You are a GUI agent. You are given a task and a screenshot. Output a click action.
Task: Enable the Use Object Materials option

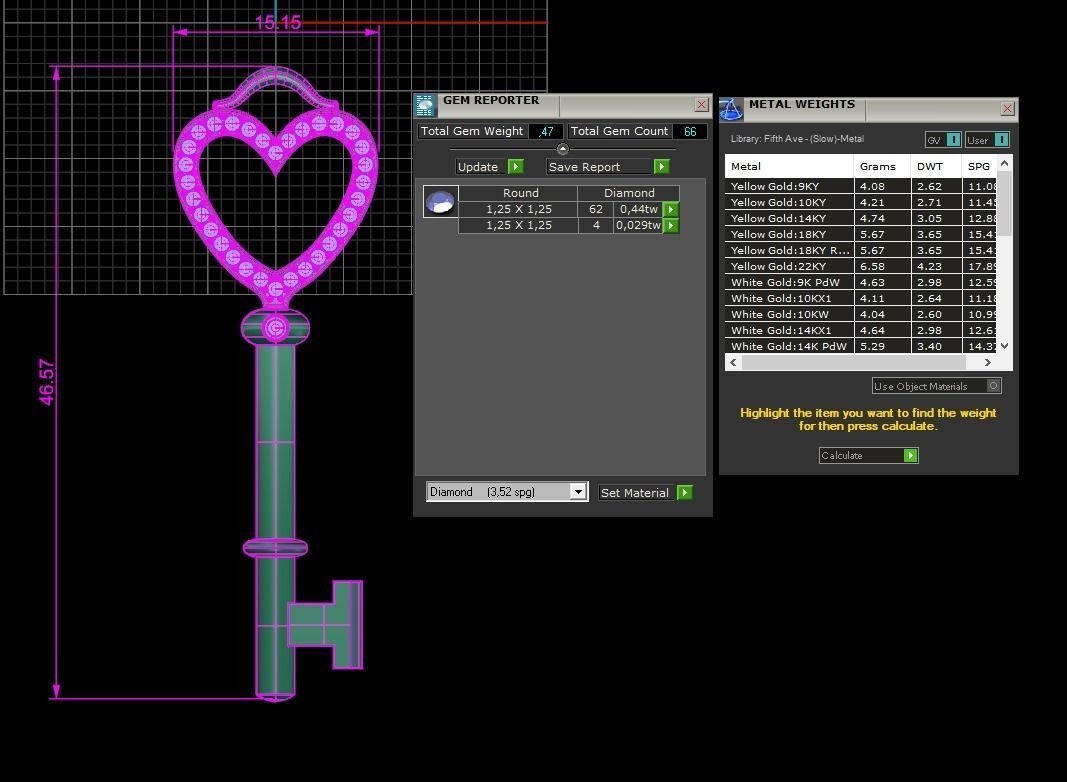(x=994, y=386)
